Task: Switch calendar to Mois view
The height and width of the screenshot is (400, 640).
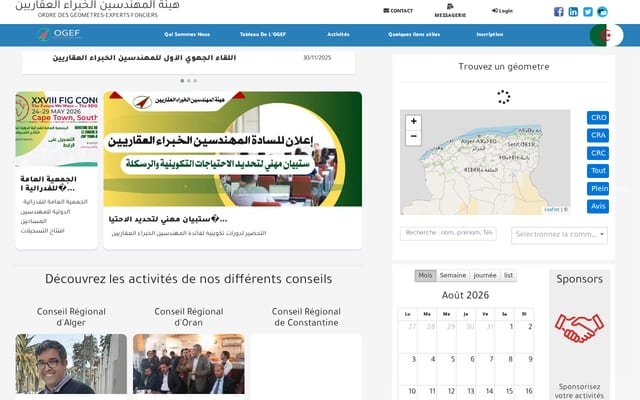Action: coord(425,276)
